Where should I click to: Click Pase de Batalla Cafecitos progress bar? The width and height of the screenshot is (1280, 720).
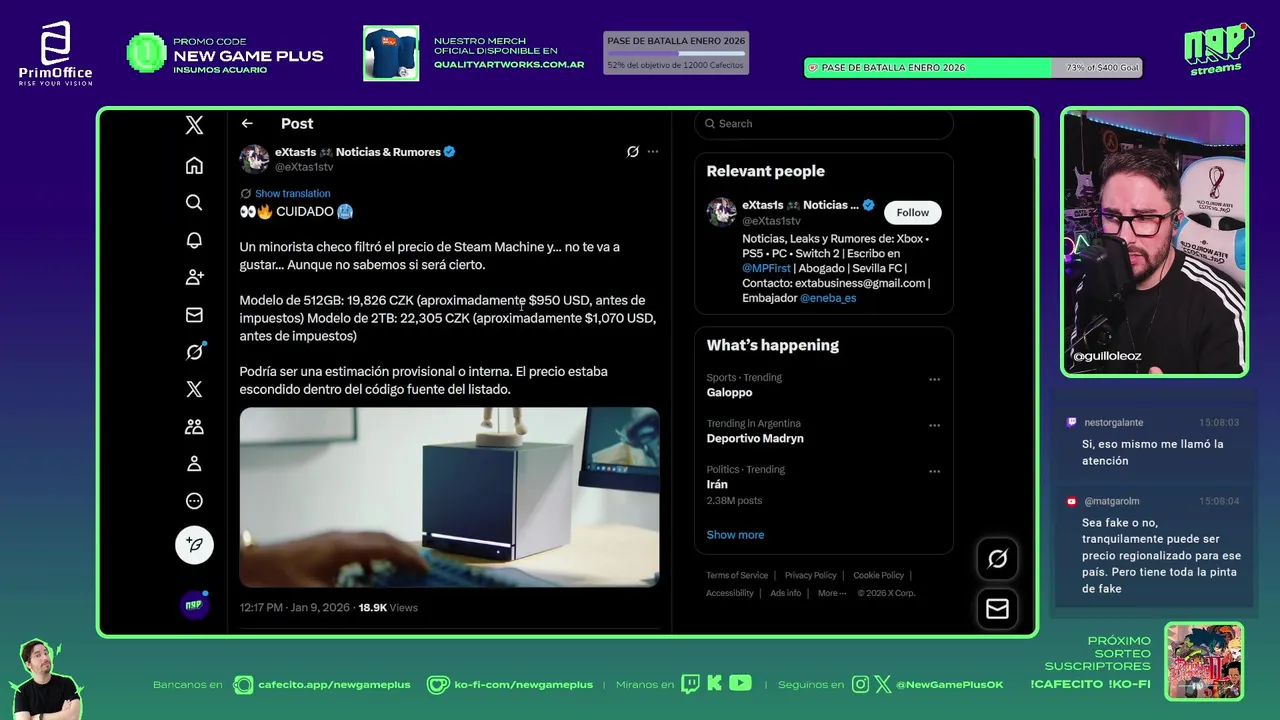click(676, 54)
